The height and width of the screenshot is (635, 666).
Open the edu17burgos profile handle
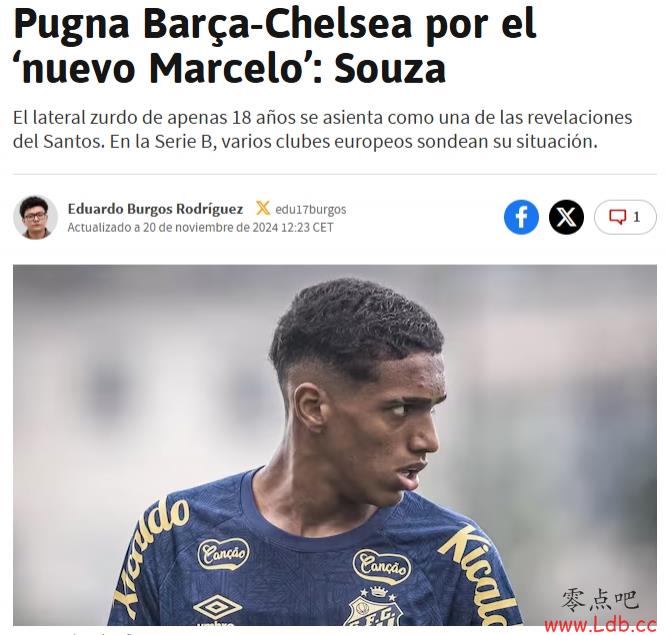[310, 209]
